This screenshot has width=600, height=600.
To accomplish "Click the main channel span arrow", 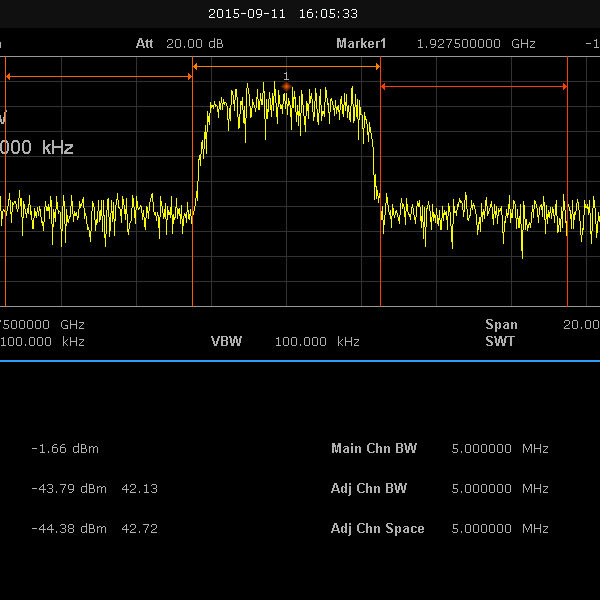I will point(286,66).
